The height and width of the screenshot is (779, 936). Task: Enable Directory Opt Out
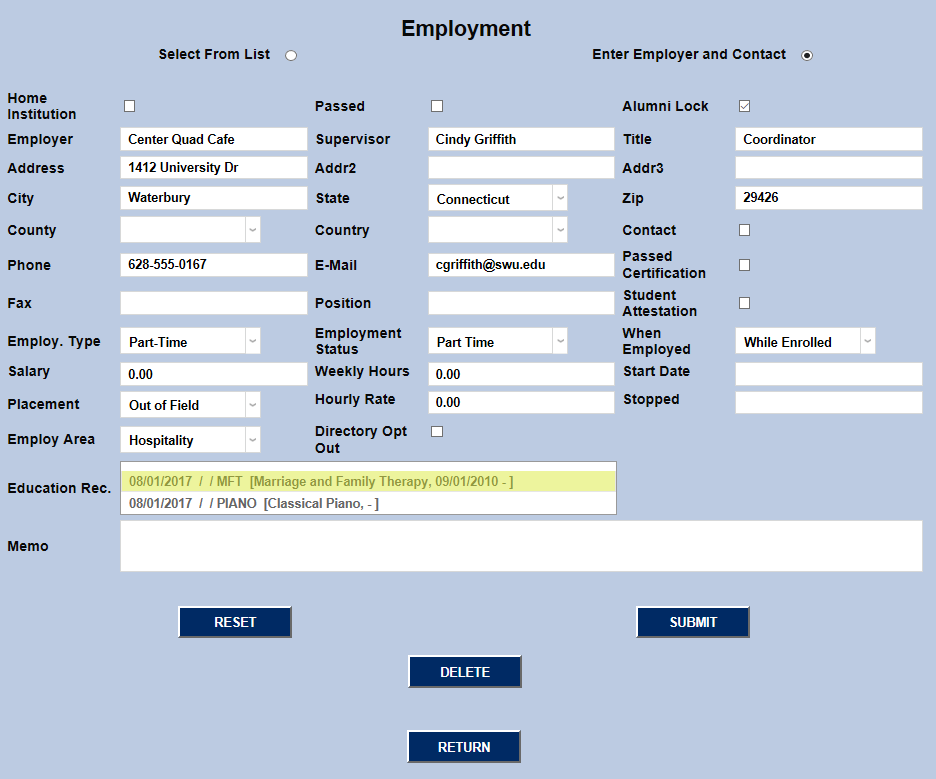[437, 430]
